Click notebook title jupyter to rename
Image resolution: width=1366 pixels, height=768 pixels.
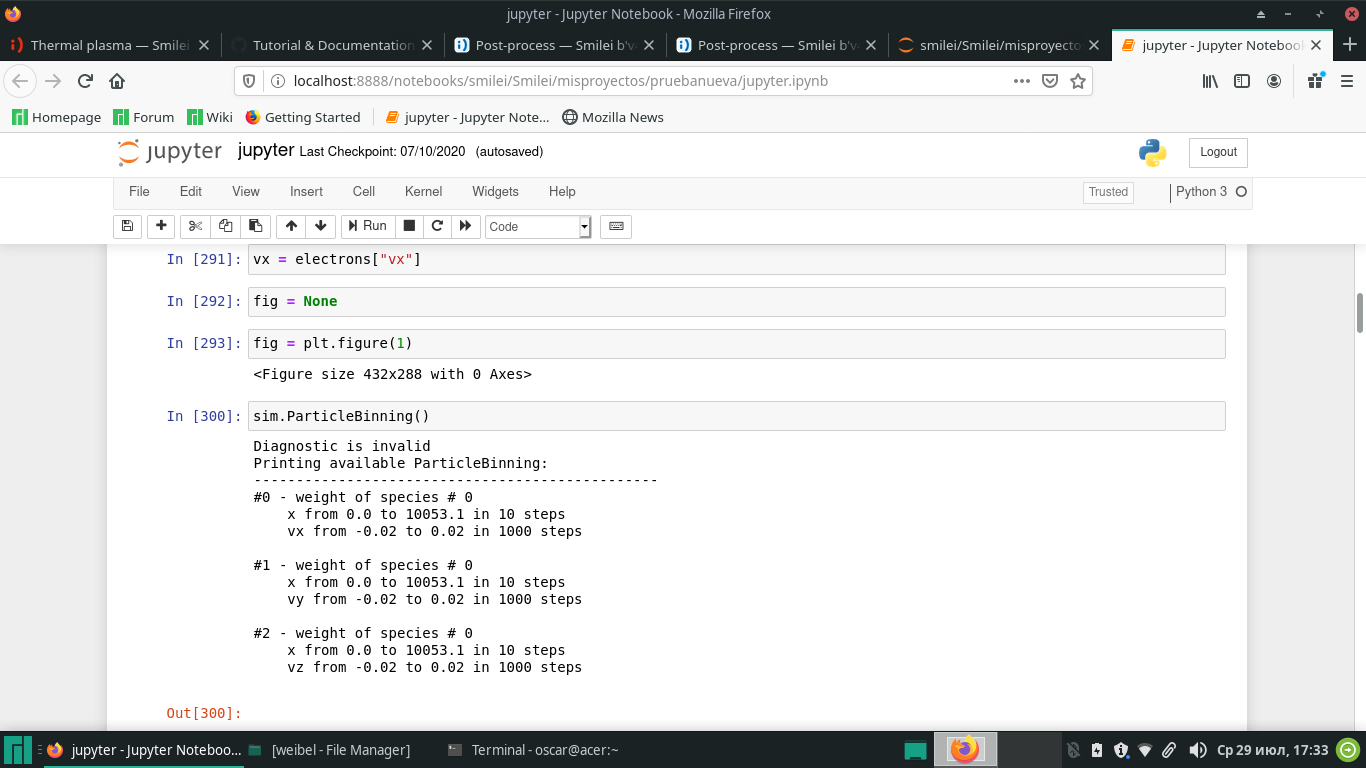(x=266, y=150)
